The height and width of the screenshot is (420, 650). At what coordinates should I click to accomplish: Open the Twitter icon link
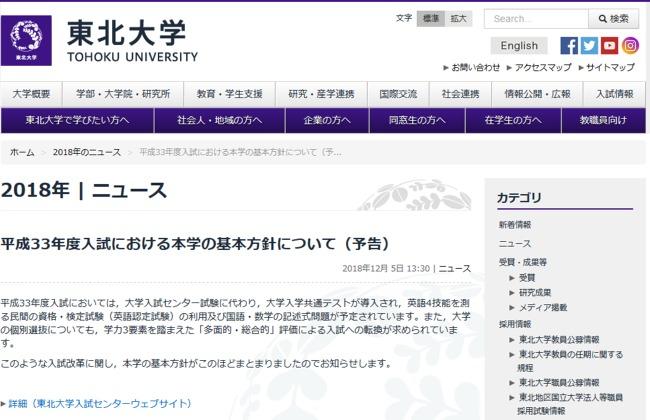point(589,46)
